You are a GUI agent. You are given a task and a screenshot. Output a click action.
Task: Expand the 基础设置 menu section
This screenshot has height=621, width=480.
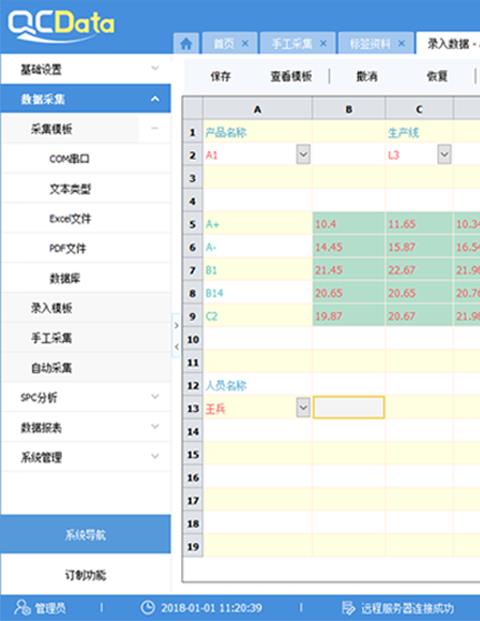[86, 69]
